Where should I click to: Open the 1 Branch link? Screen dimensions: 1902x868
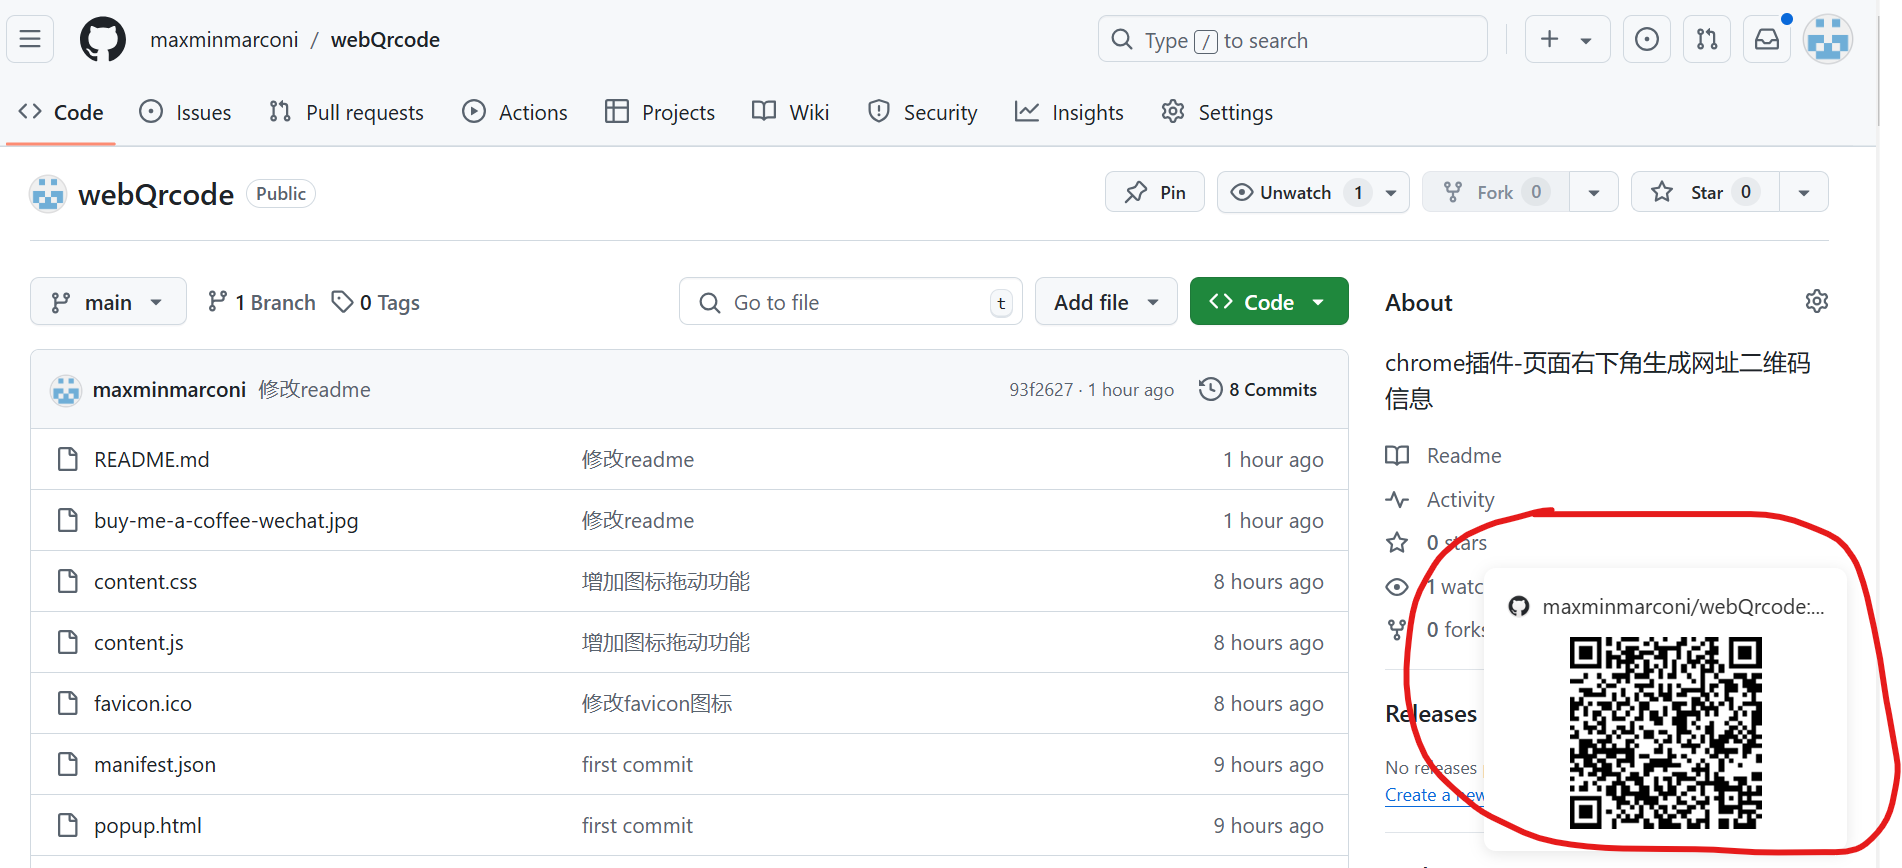261,301
